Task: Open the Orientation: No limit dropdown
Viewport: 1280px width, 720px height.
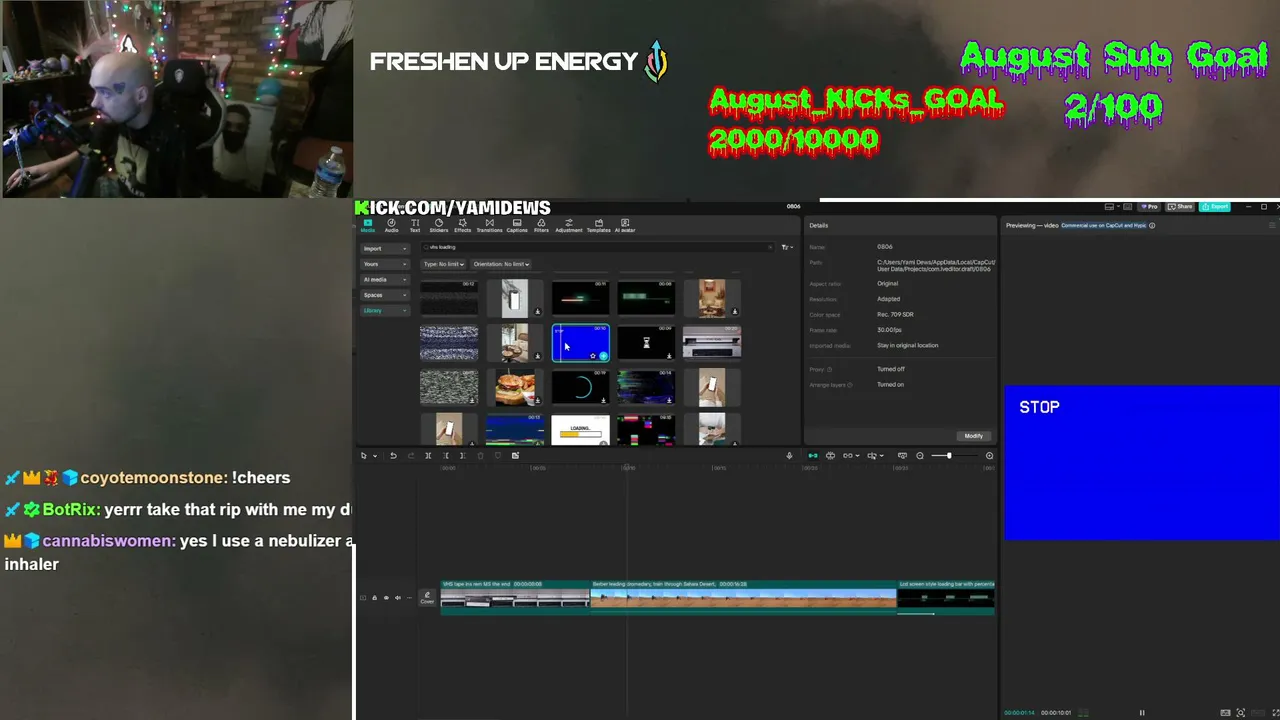Action: point(501,264)
